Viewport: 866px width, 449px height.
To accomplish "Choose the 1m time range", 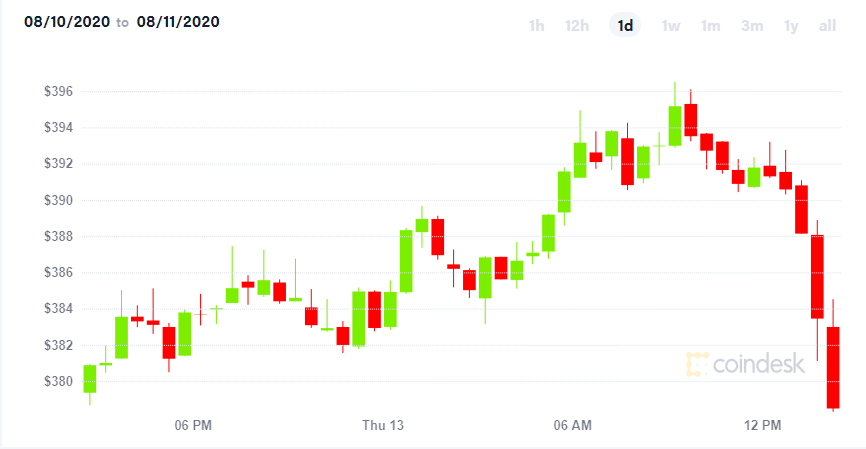I will pyautogui.click(x=710, y=26).
